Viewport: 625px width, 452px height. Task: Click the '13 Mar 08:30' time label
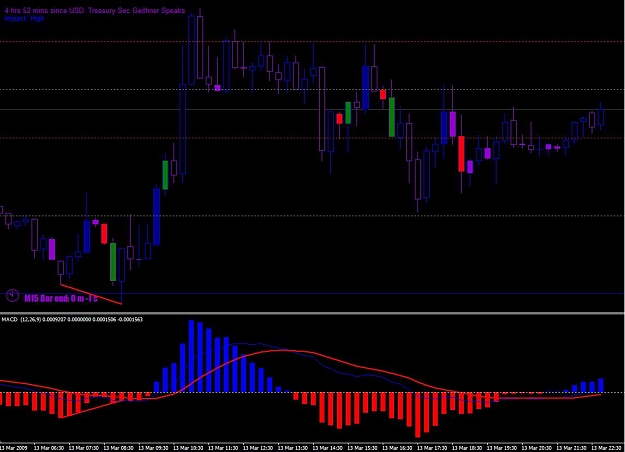pos(118,448)
